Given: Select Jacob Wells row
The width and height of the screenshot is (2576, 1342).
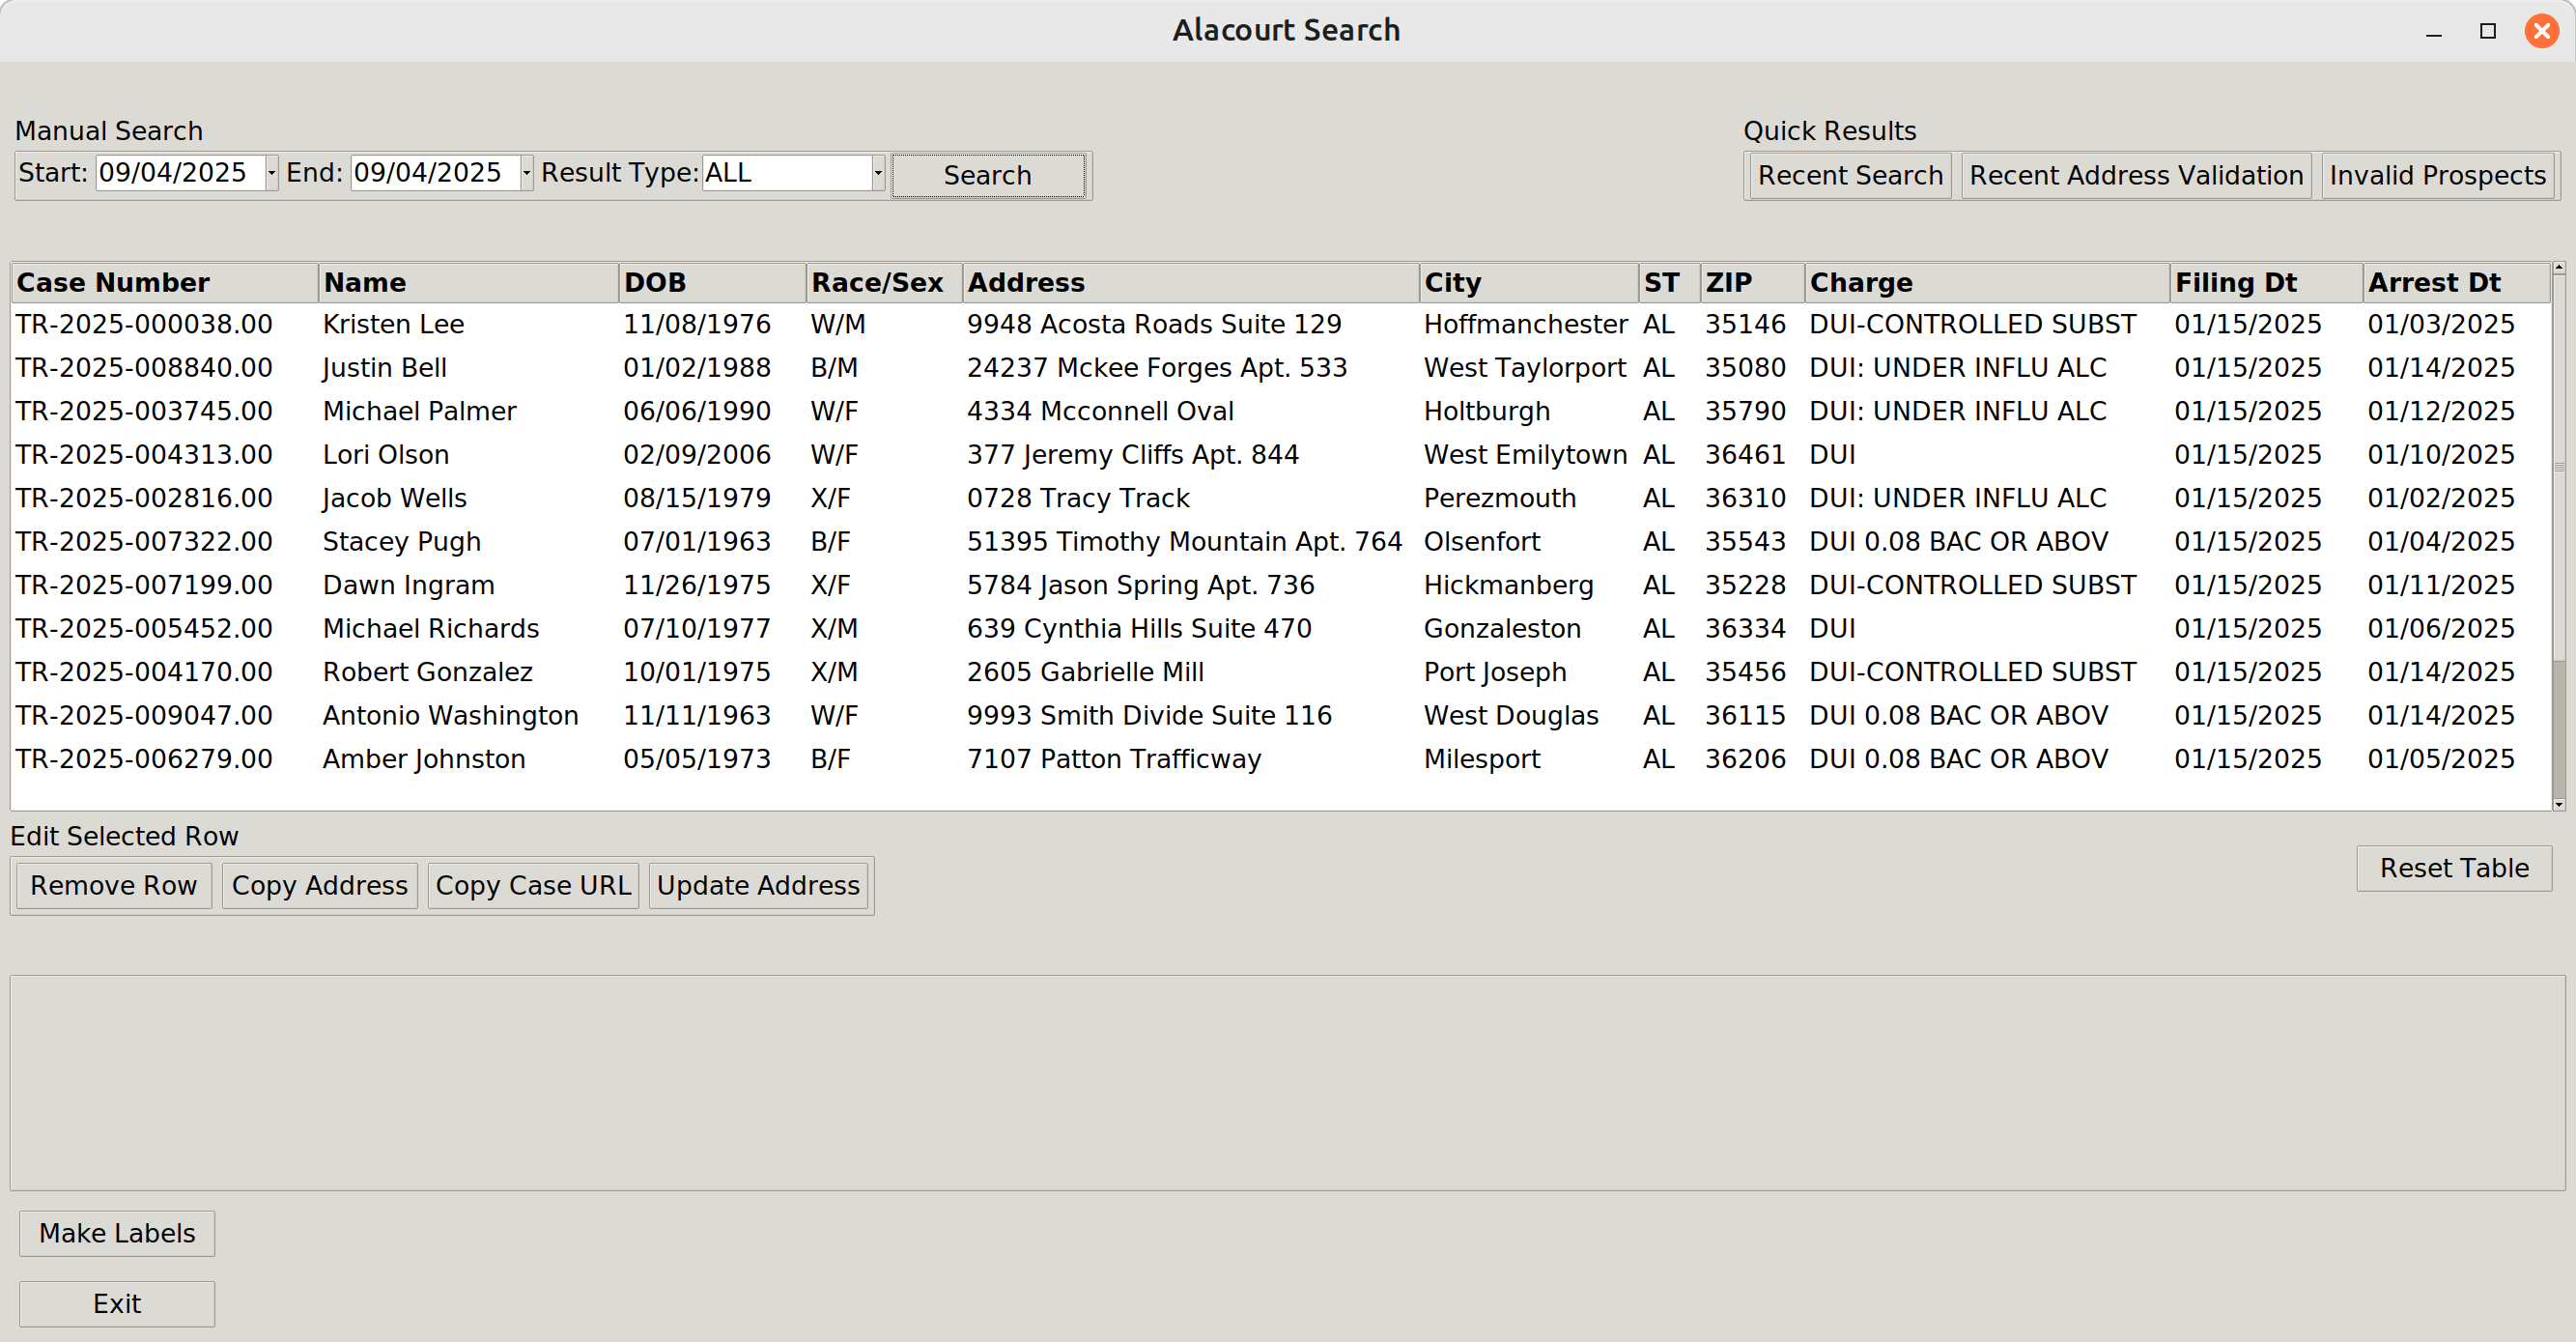Looking at the screenshot, I should [x=1280, y=498].
